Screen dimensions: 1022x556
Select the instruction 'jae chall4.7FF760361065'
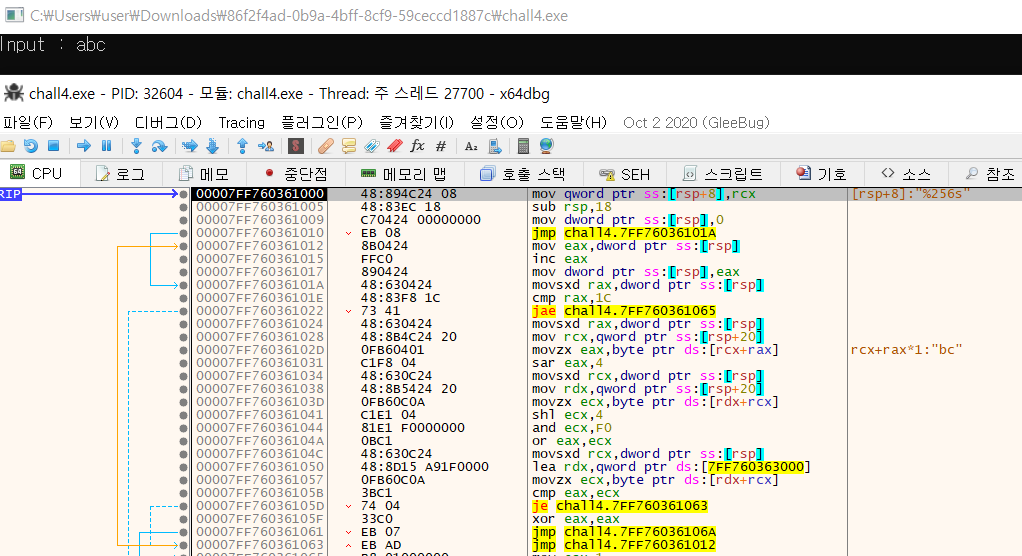point(624,311)
